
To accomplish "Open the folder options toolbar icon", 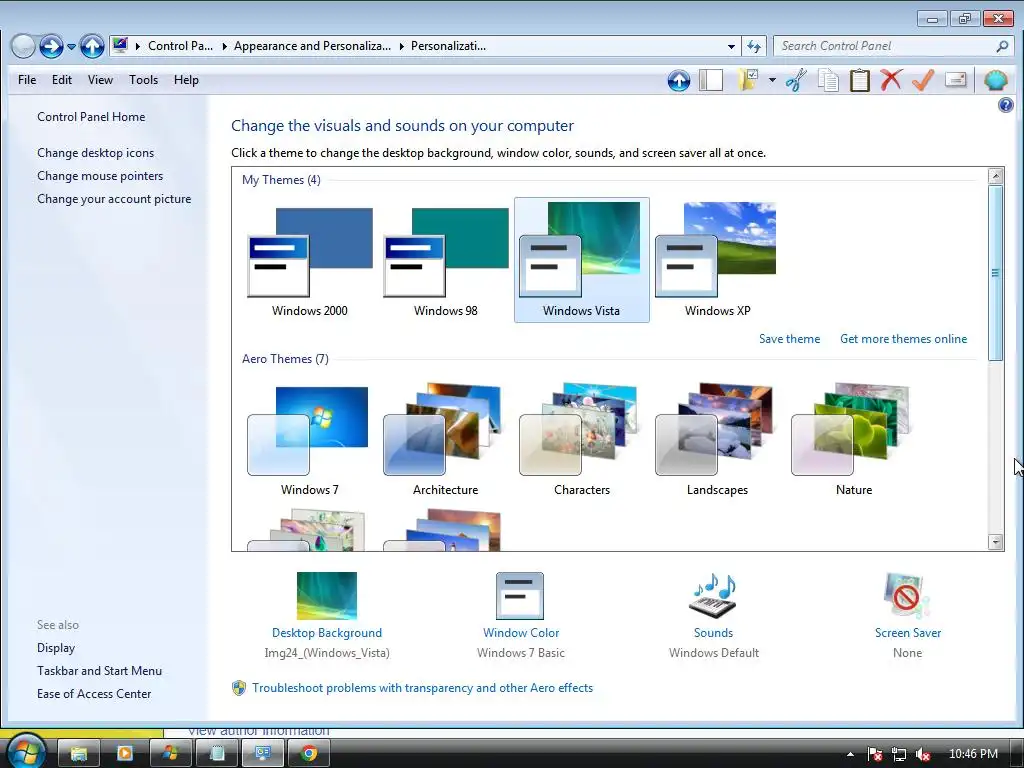I will point(748,80).
